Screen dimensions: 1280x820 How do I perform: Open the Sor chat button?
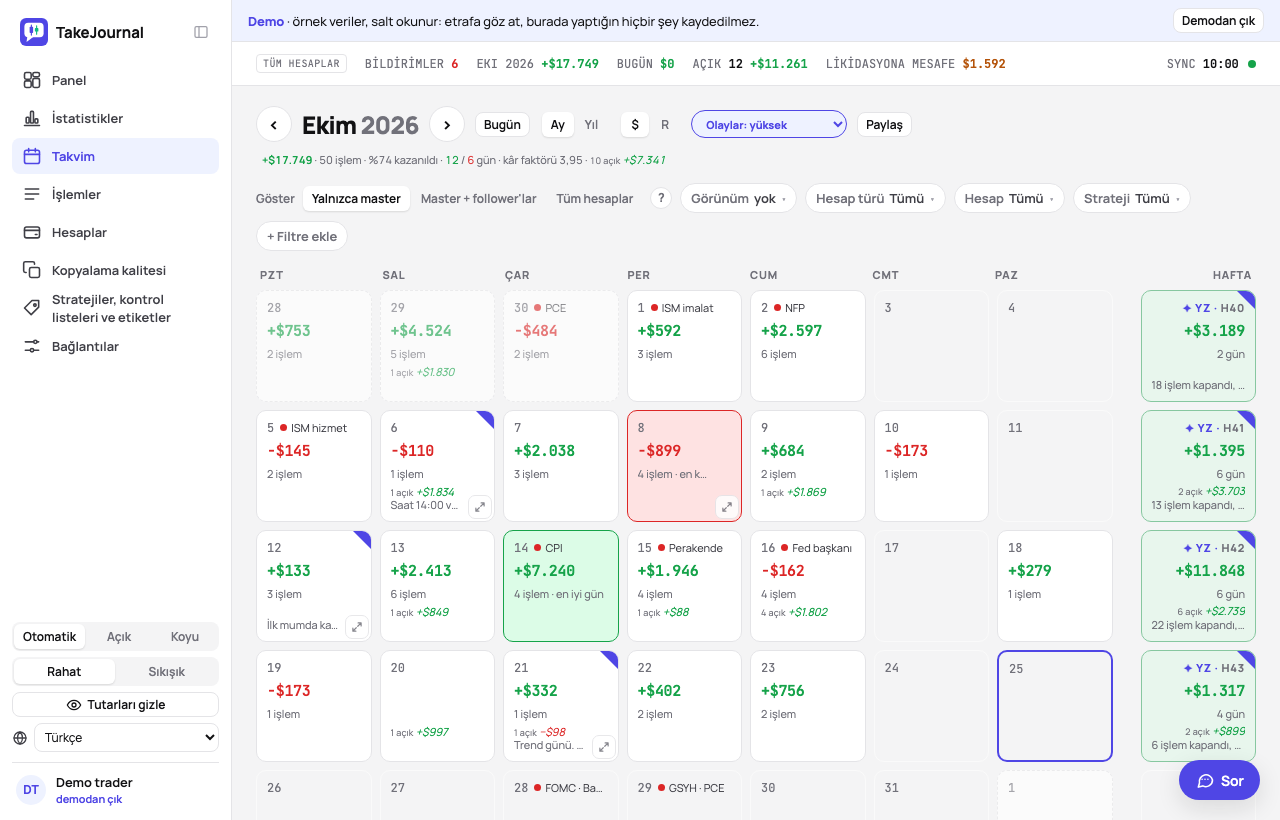[x=1219, y=780]
